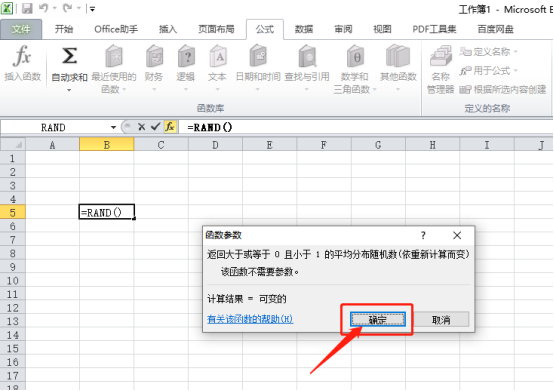Viewport: 554px width, 391px height.
Task: Click the Undo icon in quick access toolbar
Action: point(43,8)
